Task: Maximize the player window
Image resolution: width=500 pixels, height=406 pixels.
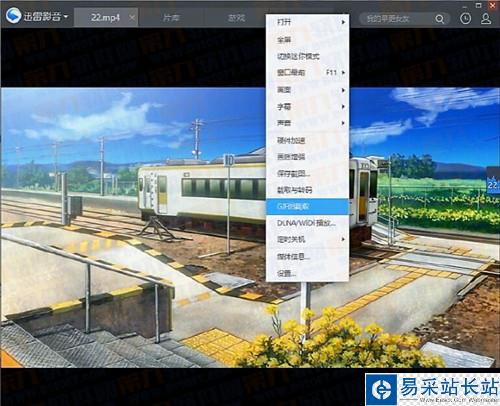Action: [478, 5]
